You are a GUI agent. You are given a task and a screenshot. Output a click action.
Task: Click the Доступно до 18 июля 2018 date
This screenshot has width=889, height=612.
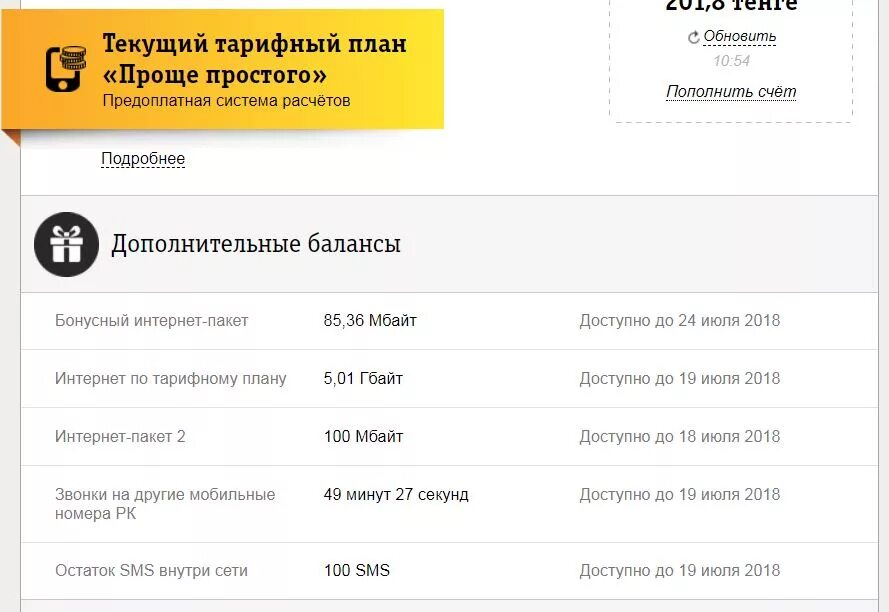coord(680,436)
